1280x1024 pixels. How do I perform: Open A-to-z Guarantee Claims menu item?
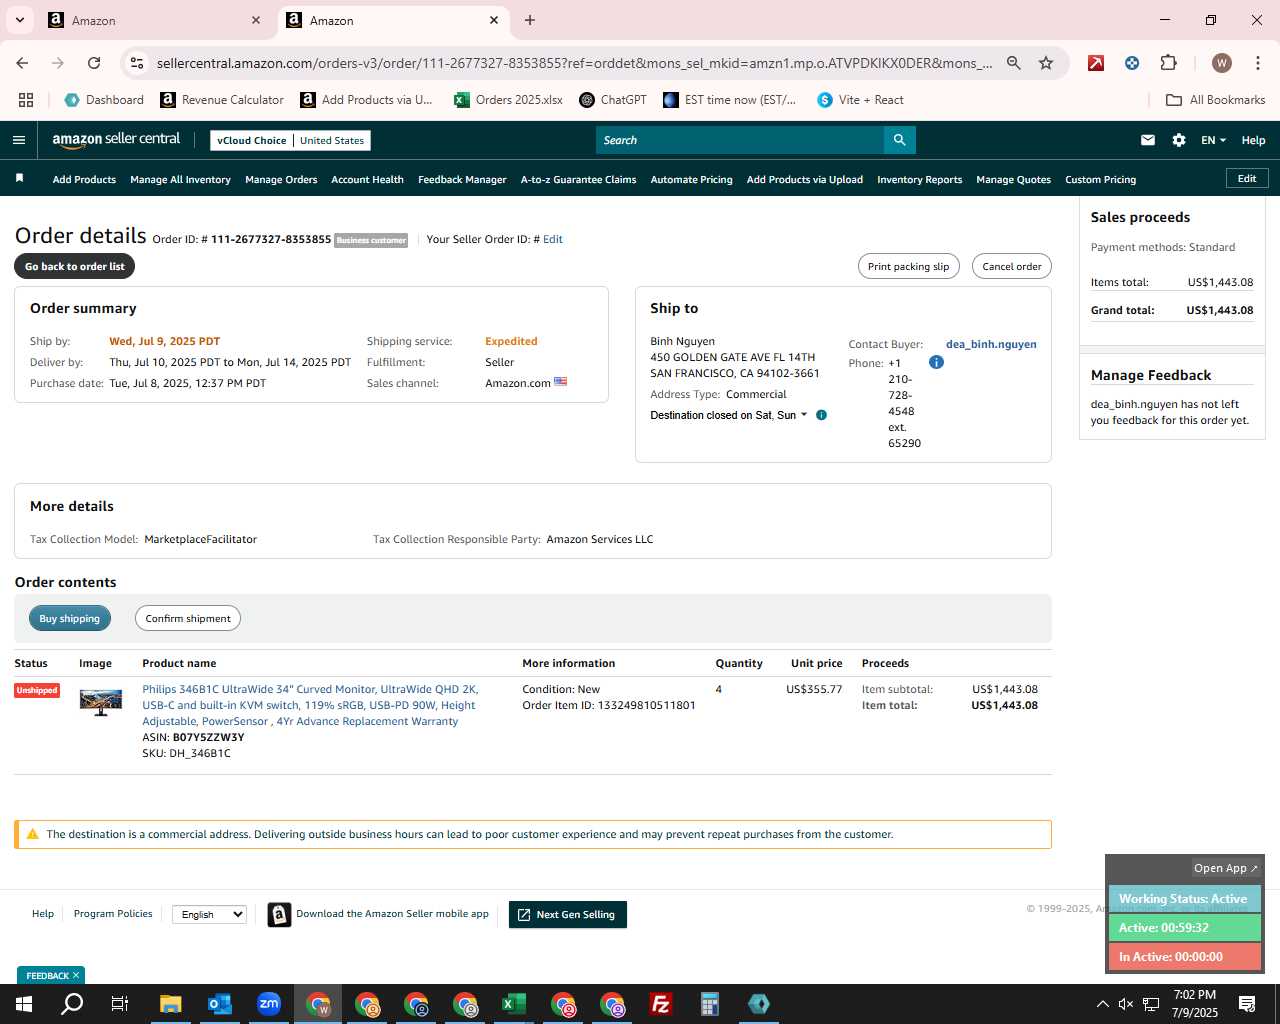pyautogui.click(x=578, y=180)
